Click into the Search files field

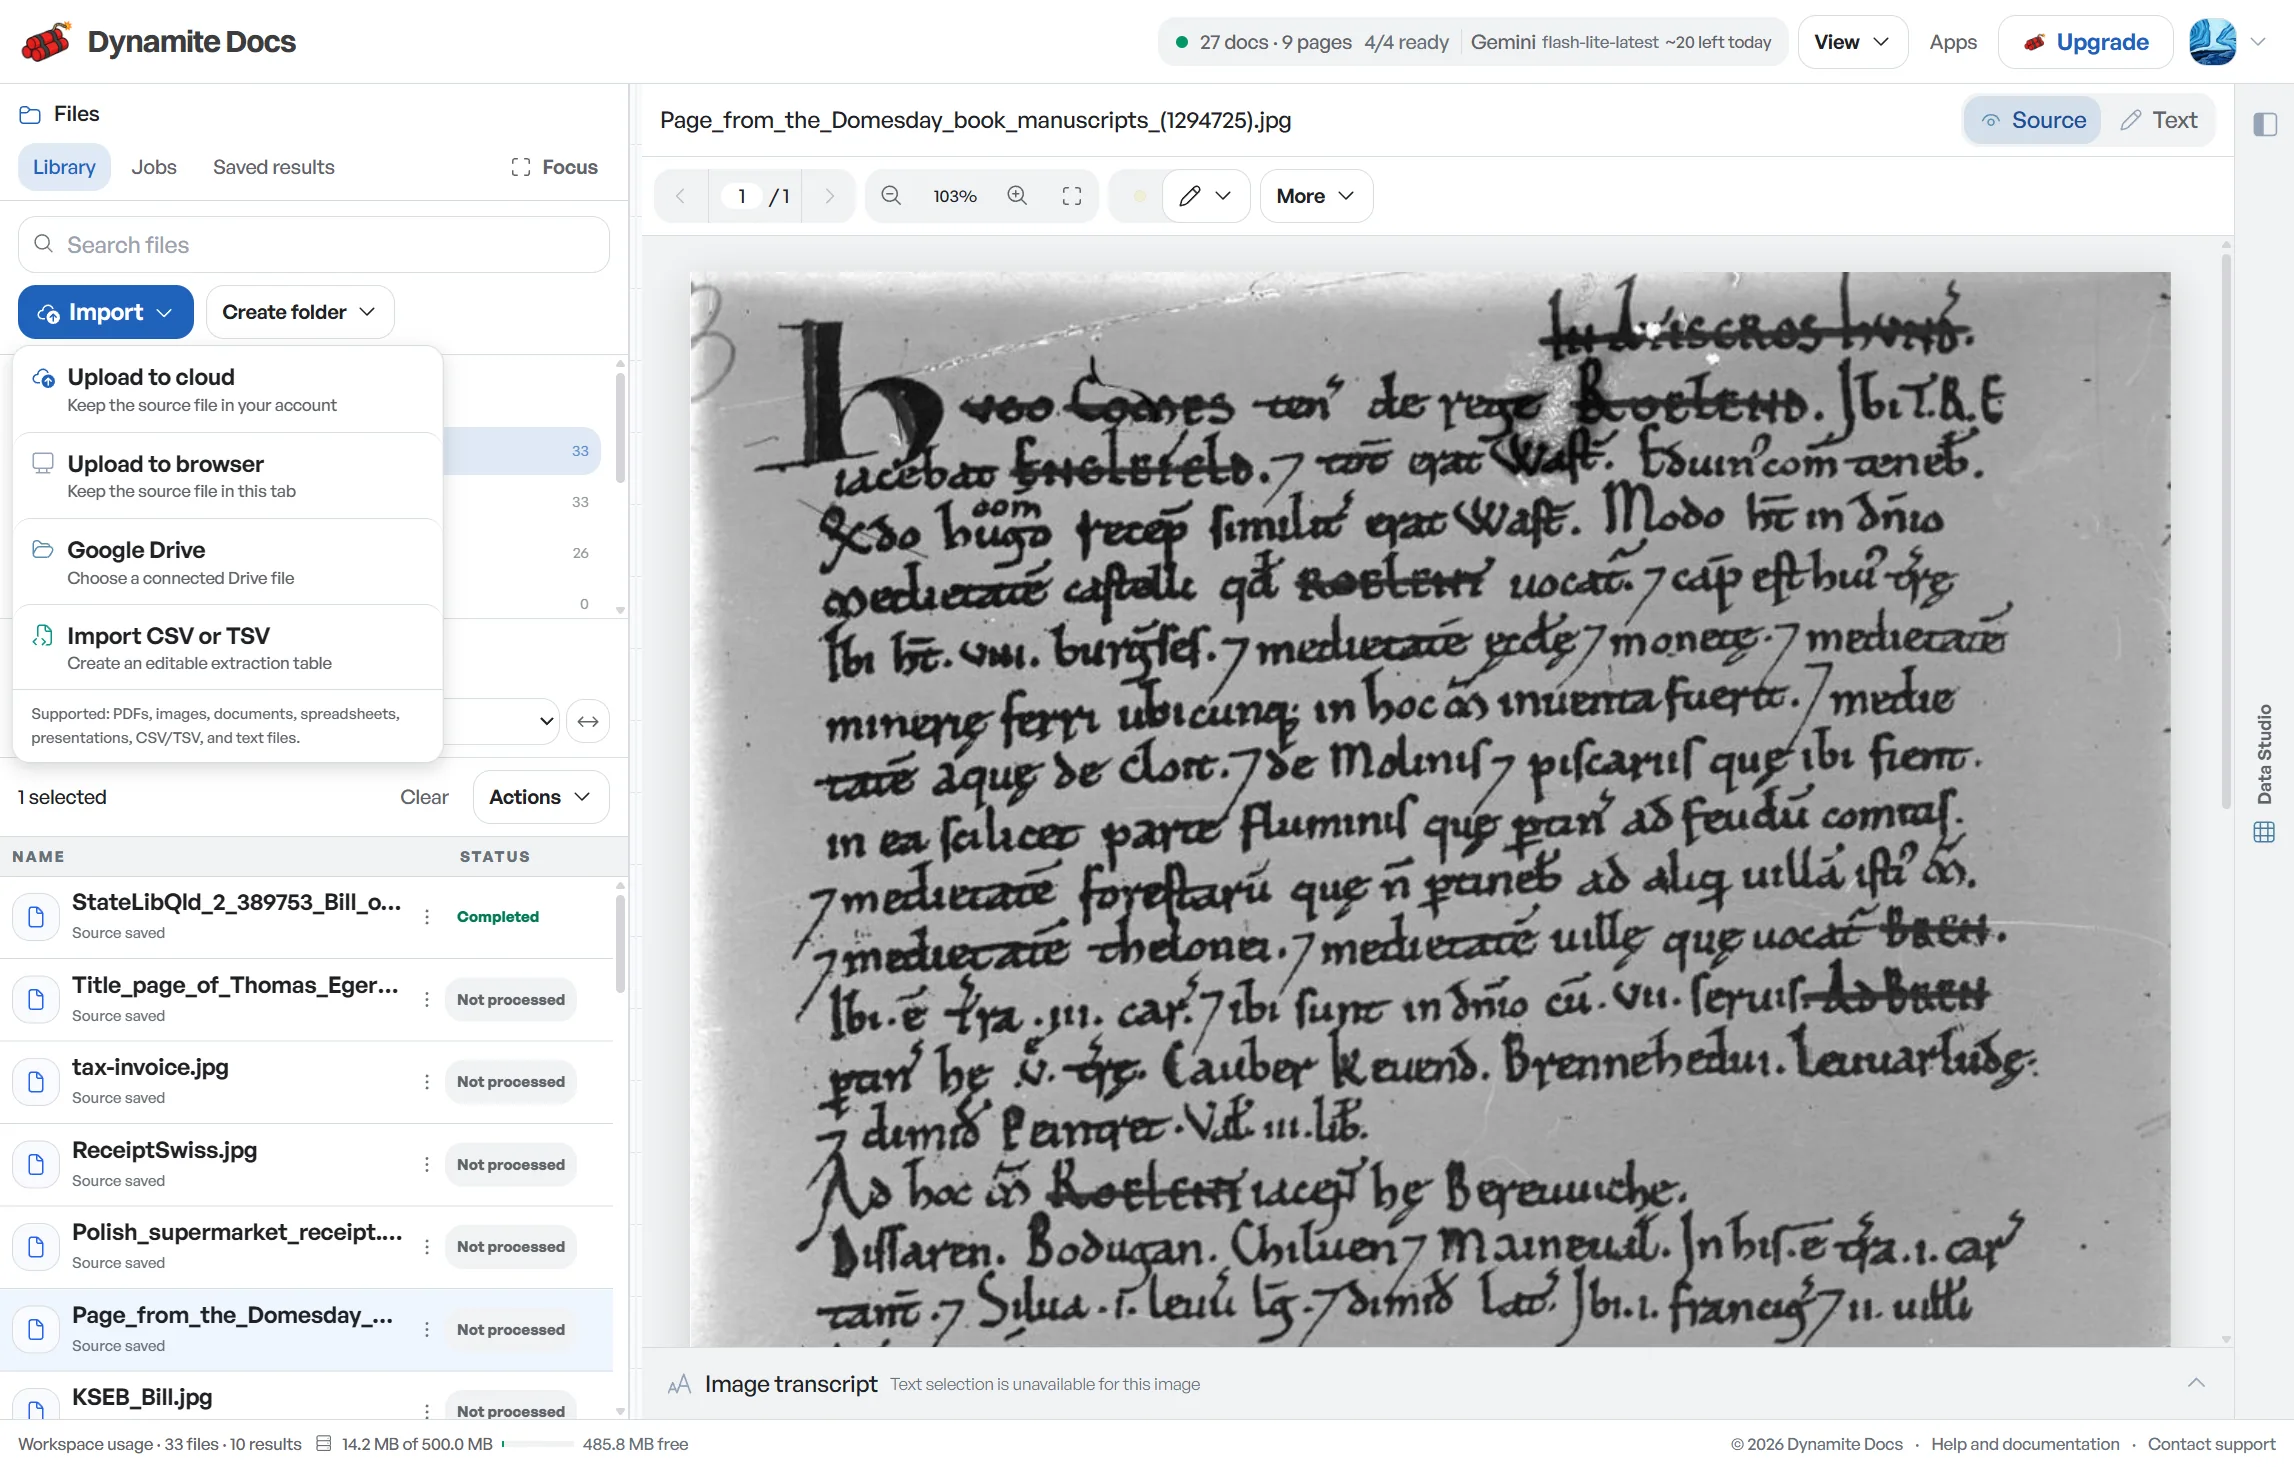[x=314, y=245]
